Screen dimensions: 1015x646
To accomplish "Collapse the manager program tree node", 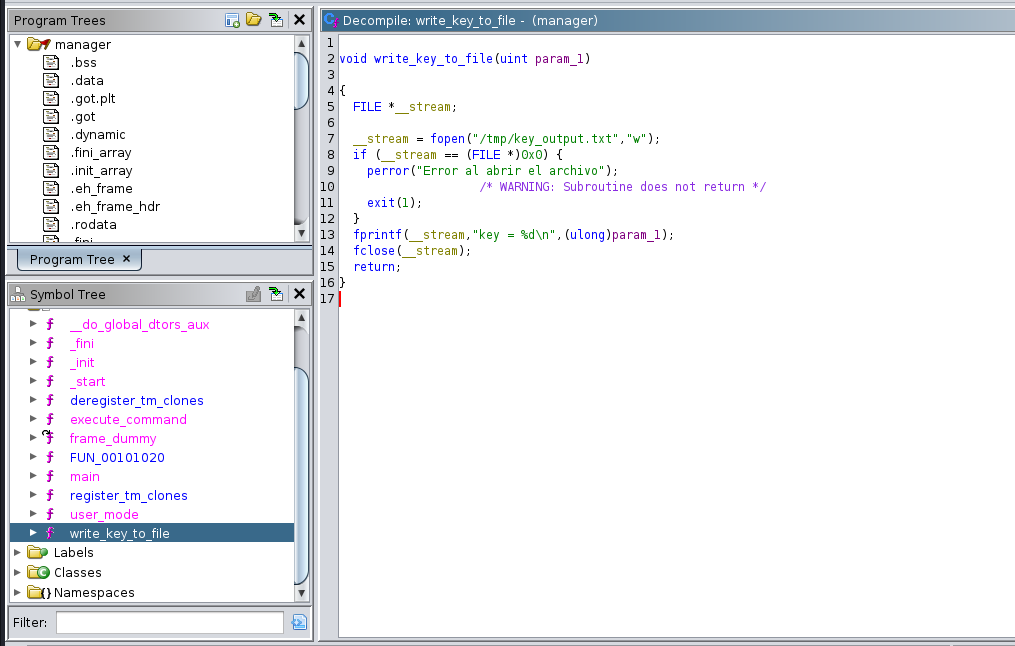I will pos(17,44).
